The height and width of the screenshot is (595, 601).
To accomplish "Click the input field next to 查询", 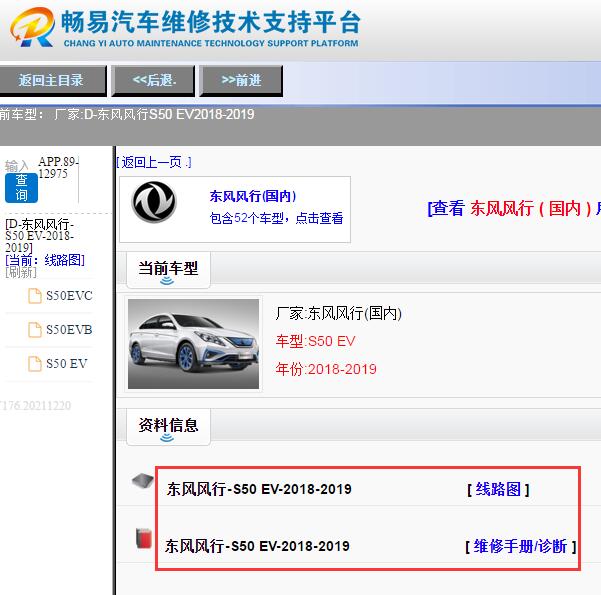I will coord(16,166).
